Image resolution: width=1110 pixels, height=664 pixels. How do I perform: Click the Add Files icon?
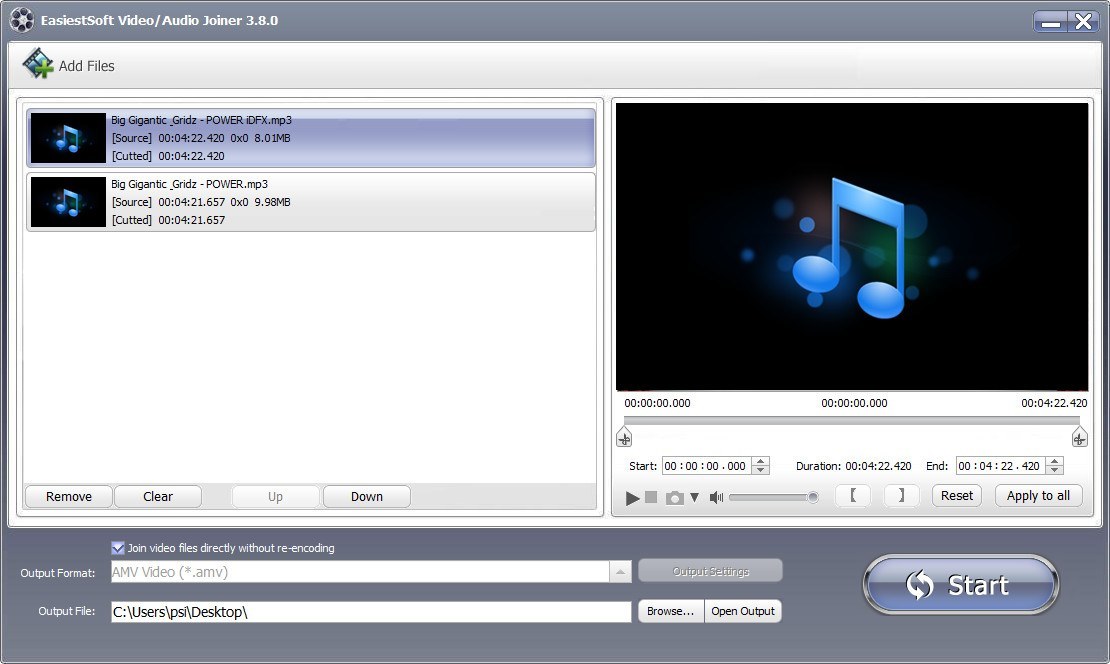[36, 64]
